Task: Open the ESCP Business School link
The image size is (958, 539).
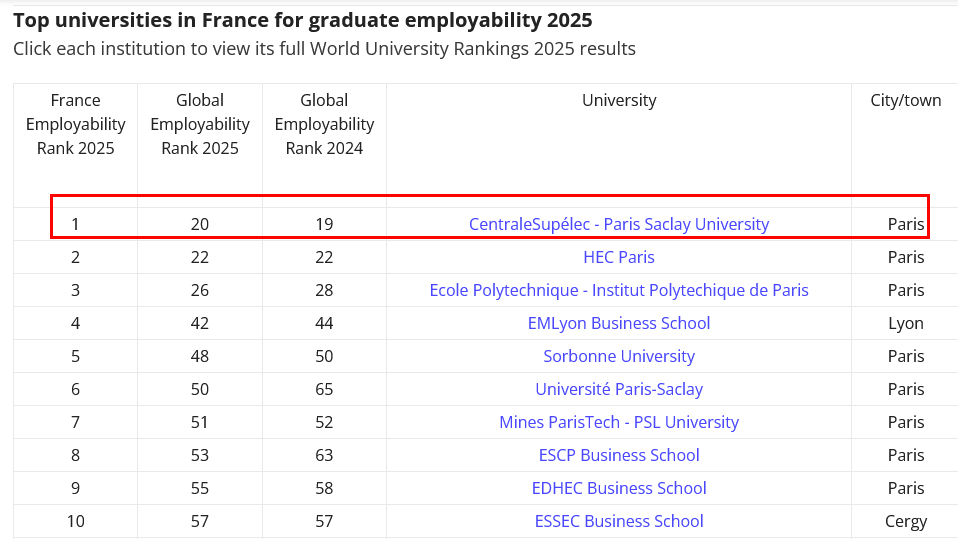Action: click(x=618, y=455)
